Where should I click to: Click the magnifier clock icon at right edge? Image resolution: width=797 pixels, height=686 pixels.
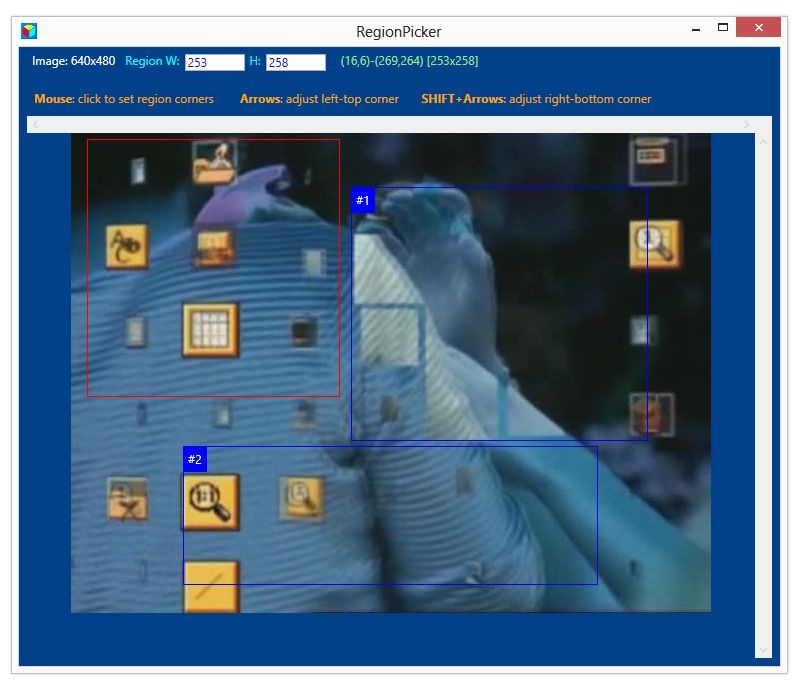pos(655,244)
